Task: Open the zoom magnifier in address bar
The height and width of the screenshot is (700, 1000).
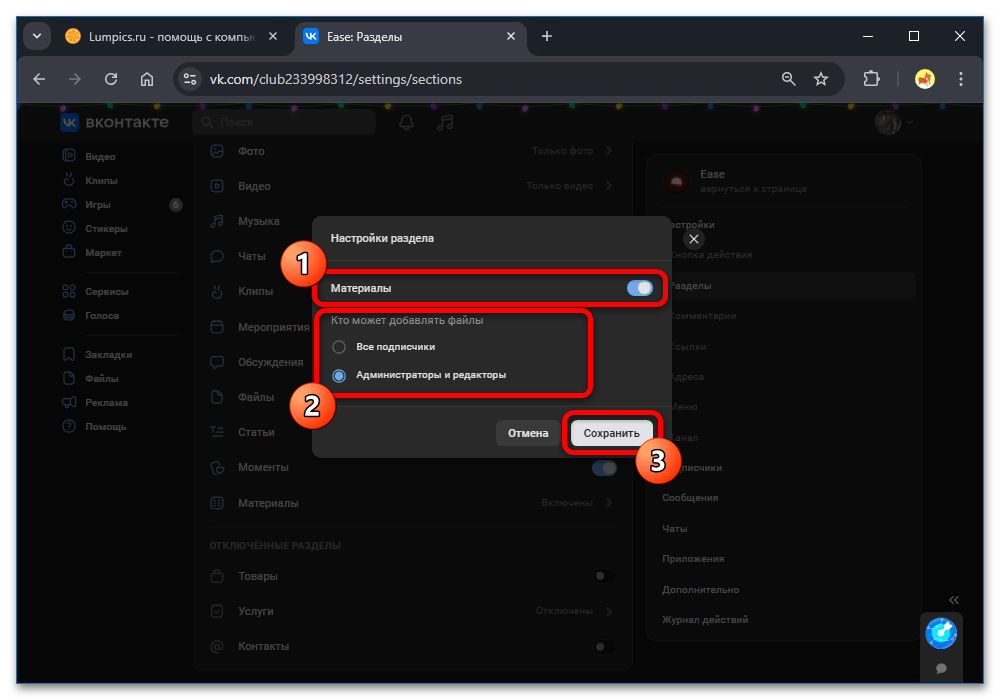Action: (788, 79)
